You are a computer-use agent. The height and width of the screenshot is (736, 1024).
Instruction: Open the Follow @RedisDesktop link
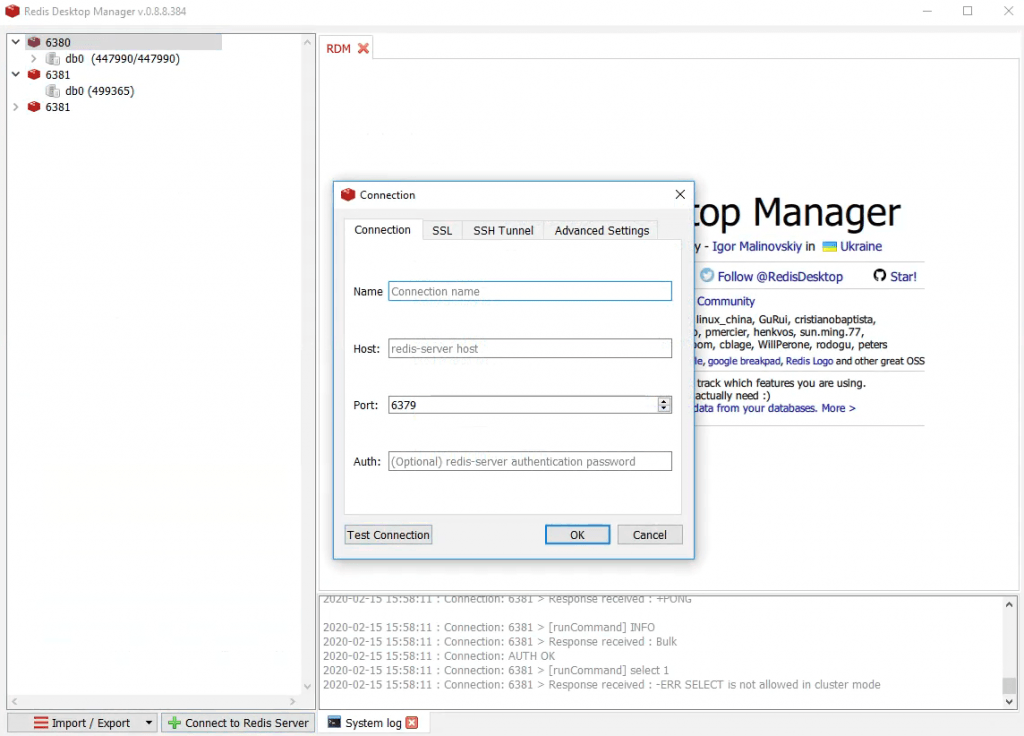click(x=780, y=276)
